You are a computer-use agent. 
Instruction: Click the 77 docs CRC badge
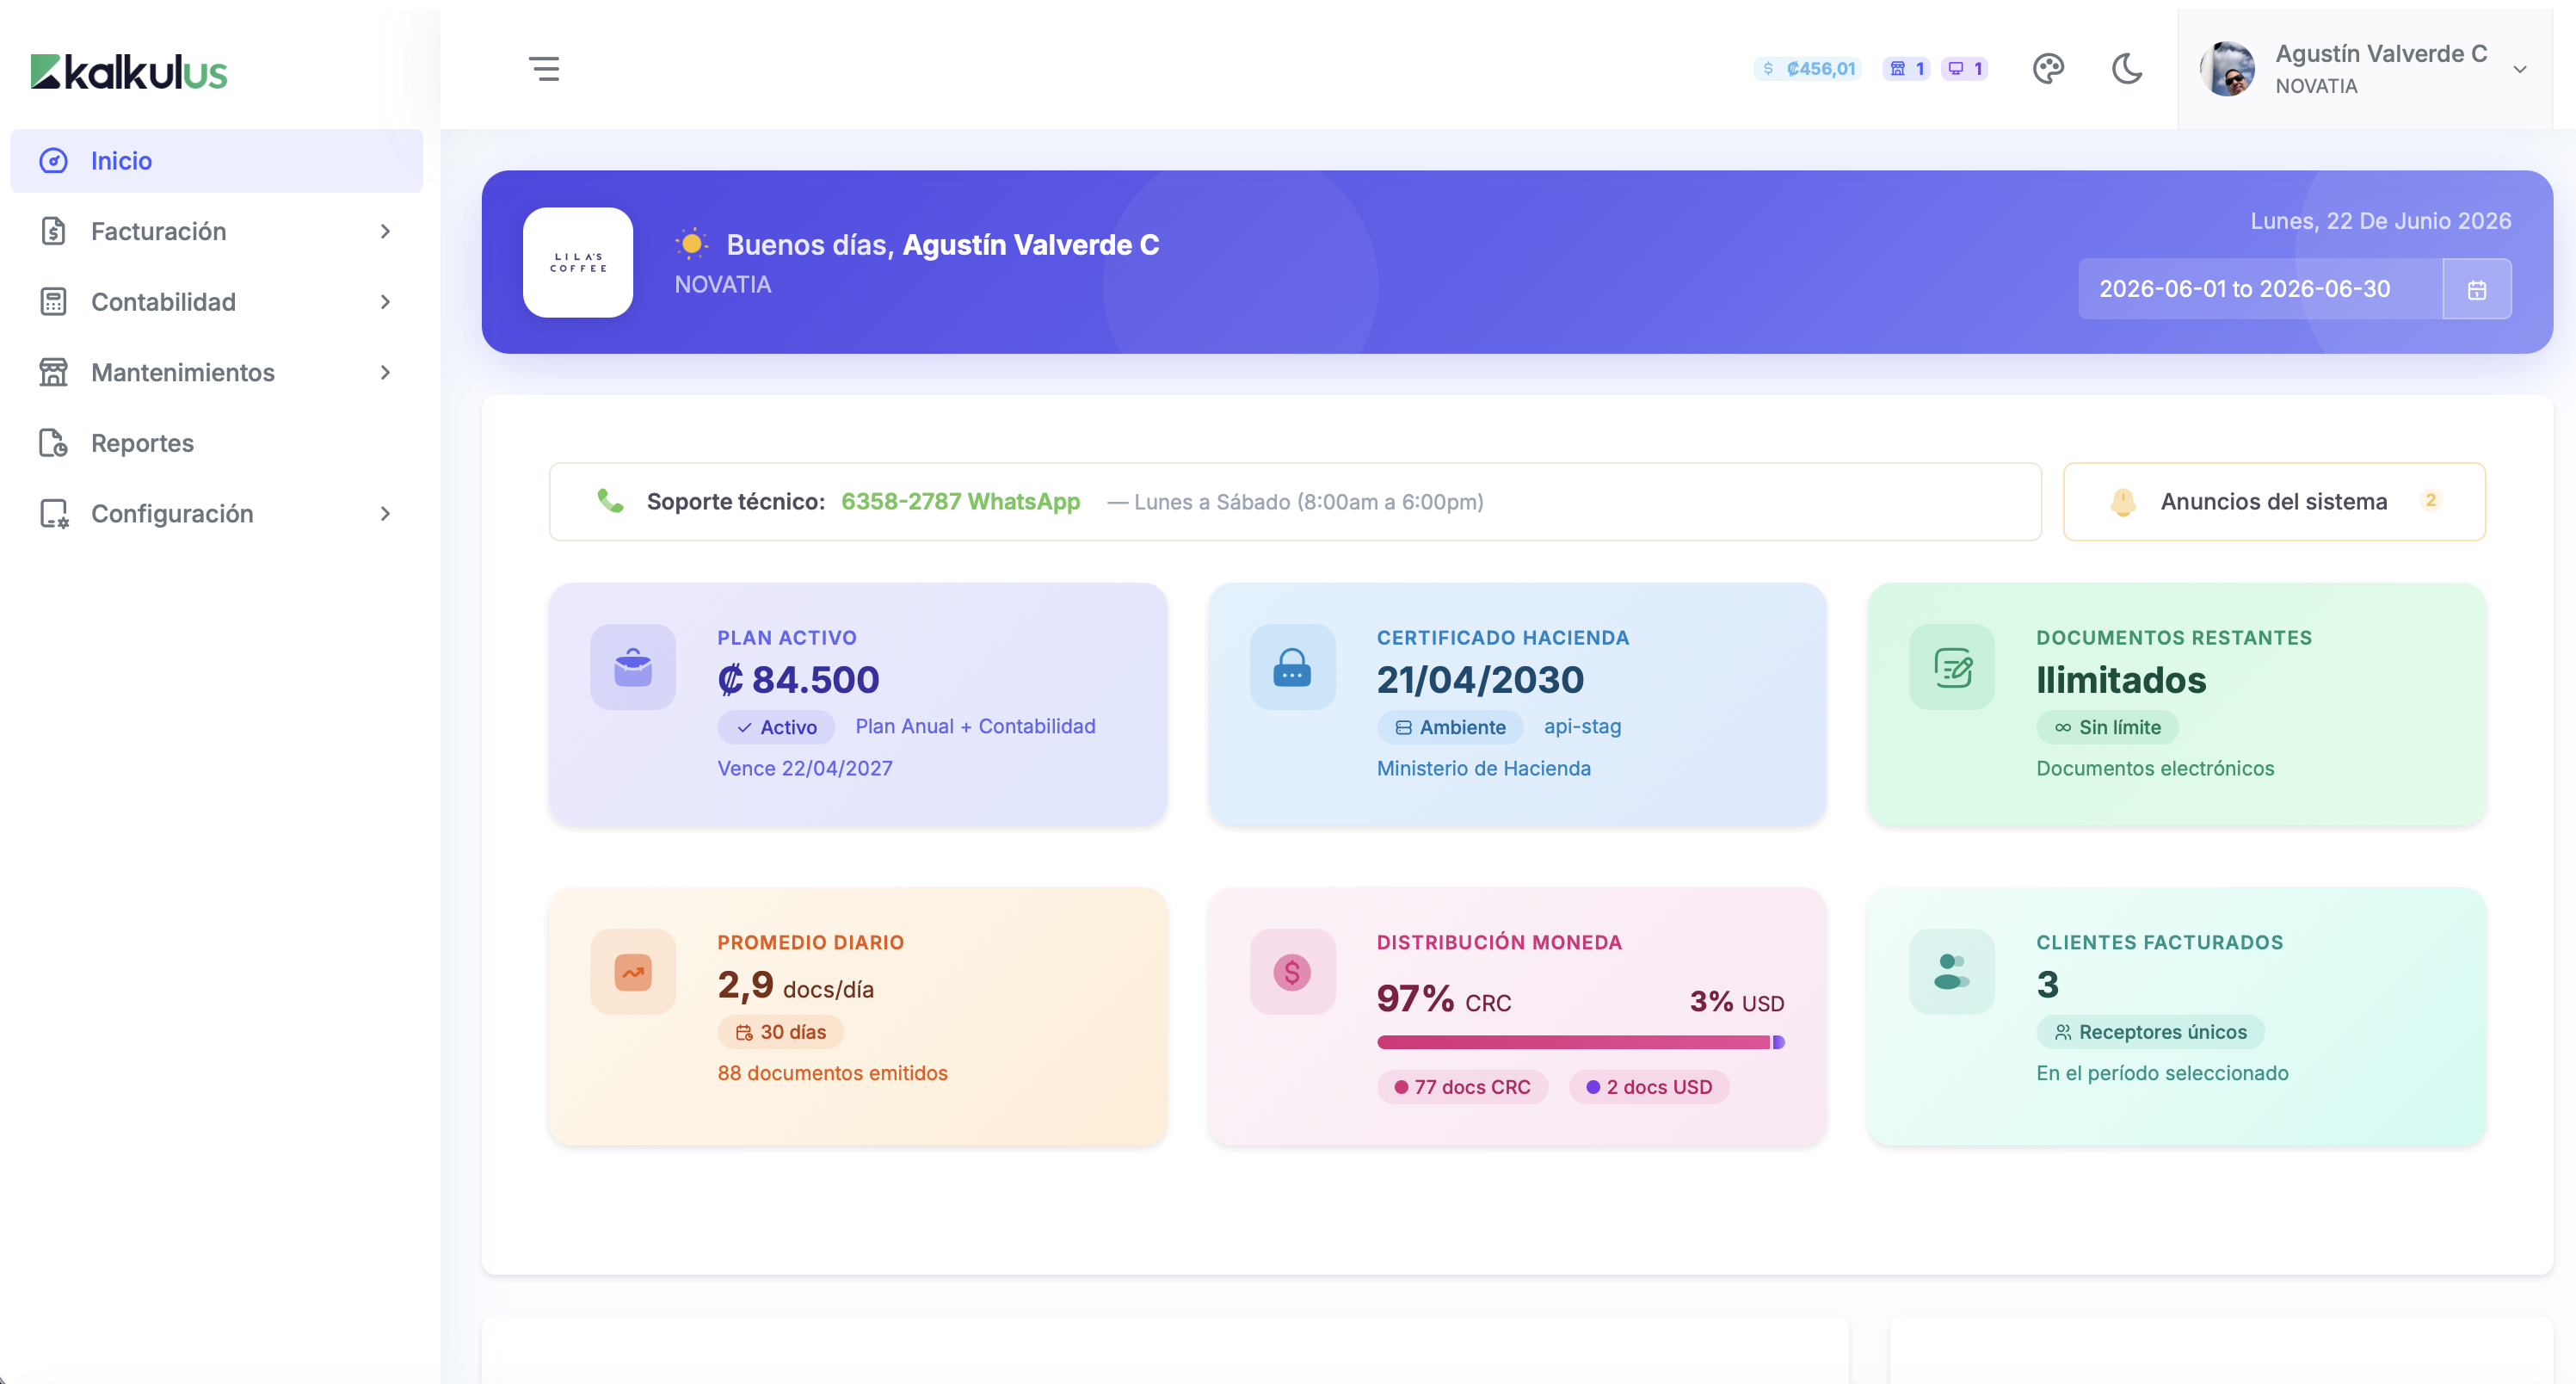pos(1462,1087)
